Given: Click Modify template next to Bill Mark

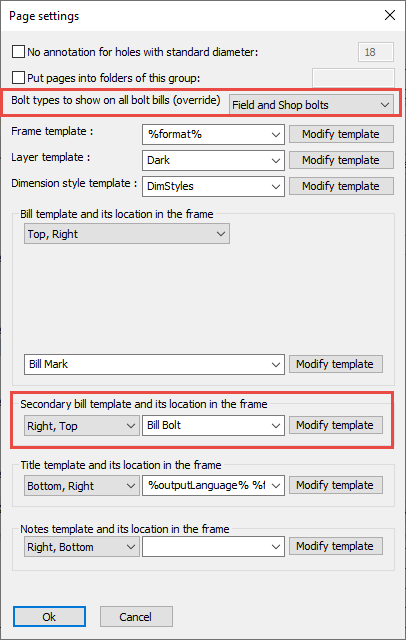Looking at the screenshot, I should (336, 364).
